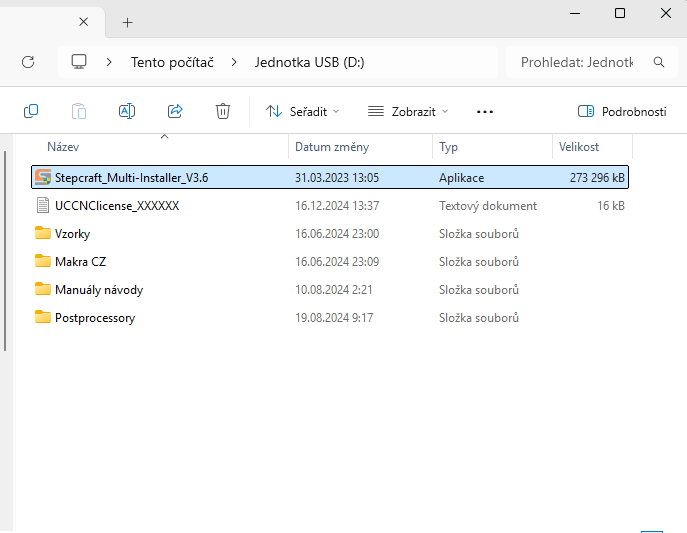Click the navigation pane scrollbar
The height and width of the screenshot is (533, 687).
(x=5, y=251)
